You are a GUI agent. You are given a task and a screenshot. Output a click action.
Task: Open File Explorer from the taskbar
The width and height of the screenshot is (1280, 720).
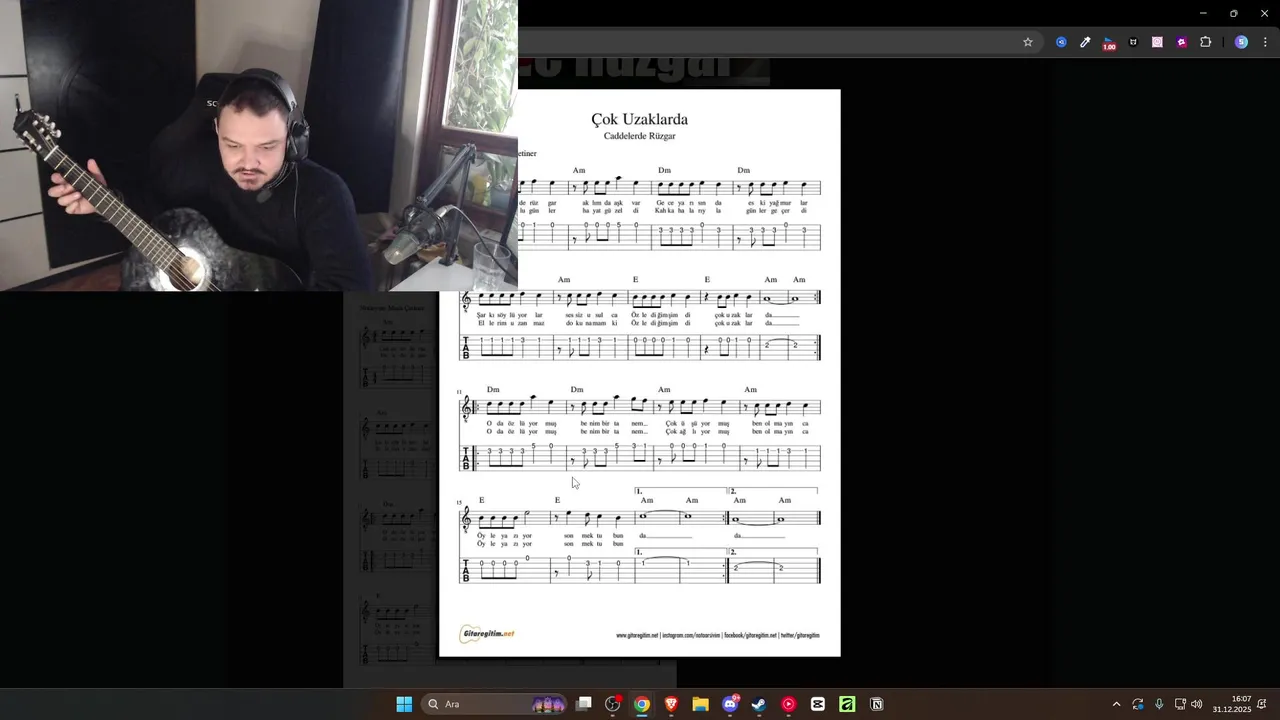tap(700, 704)
